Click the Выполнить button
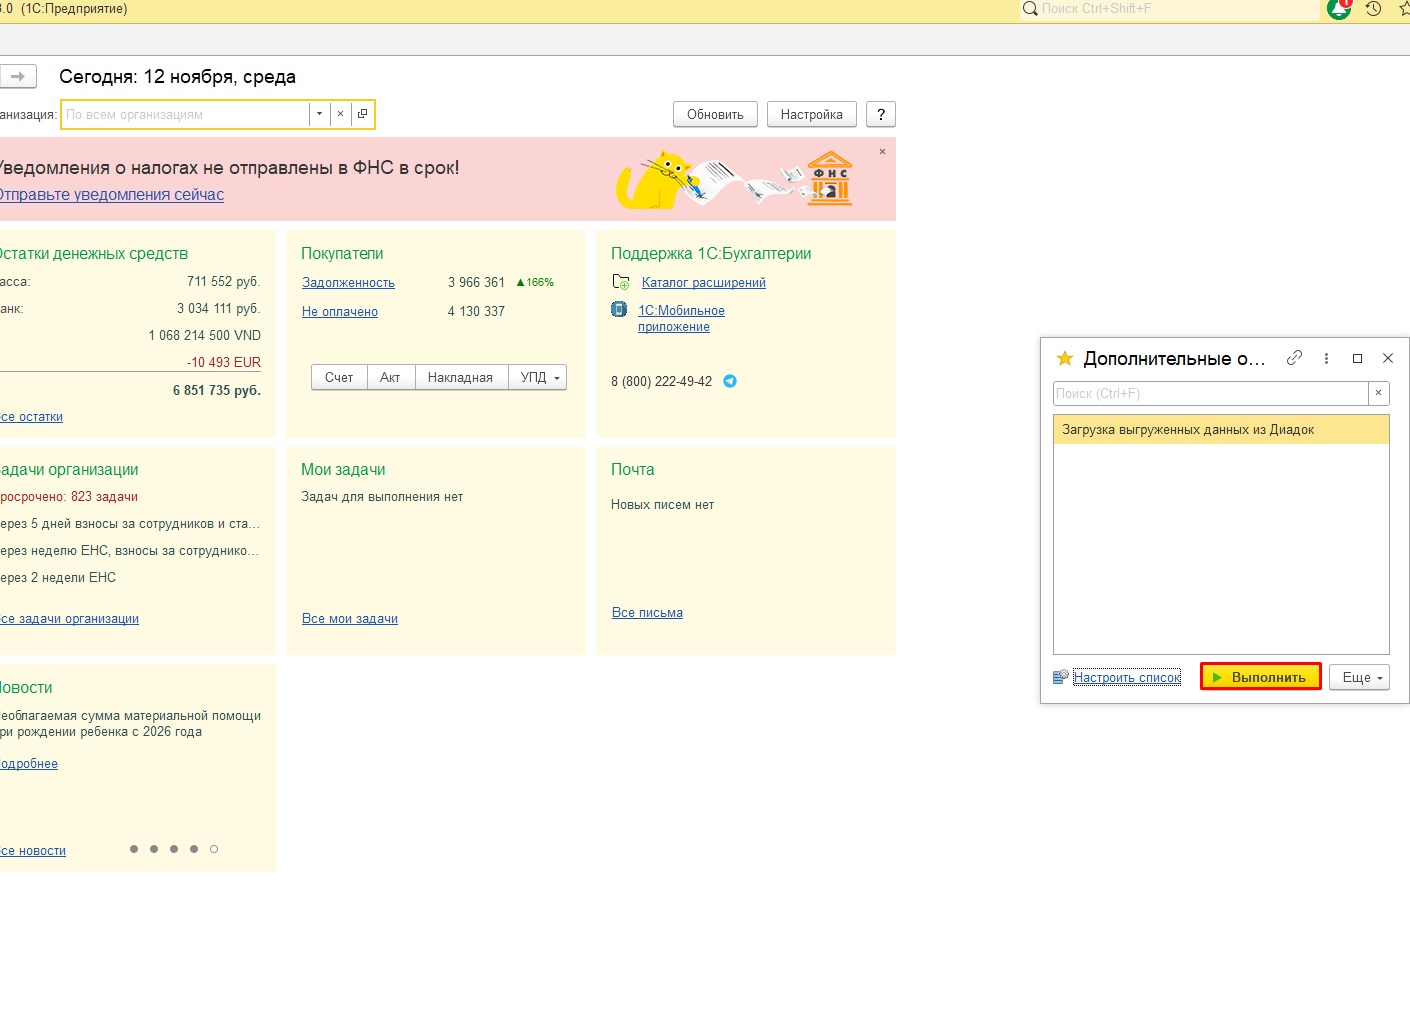This screenshot has height=1023, width=1410. coord(1261,677)
